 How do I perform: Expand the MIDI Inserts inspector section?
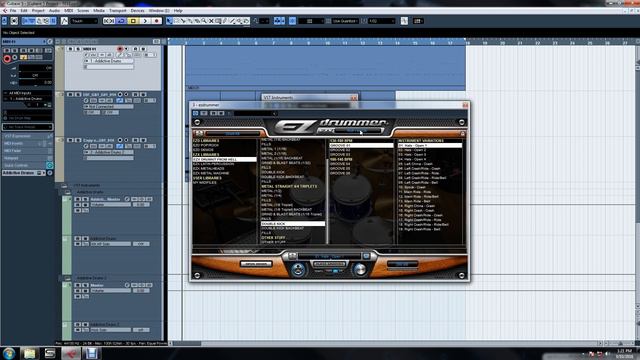[27, 143]
